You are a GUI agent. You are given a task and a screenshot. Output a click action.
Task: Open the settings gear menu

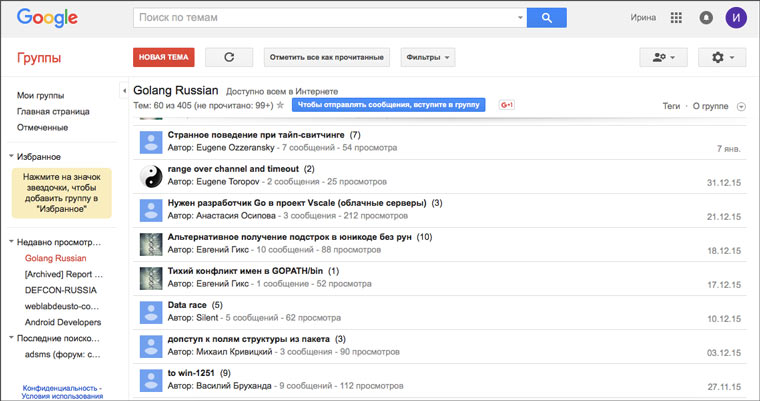(x=722, y=57)
